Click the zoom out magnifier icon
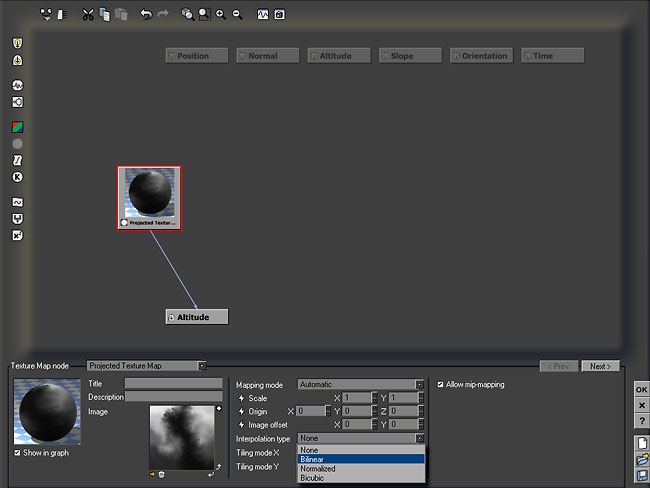 237,14
